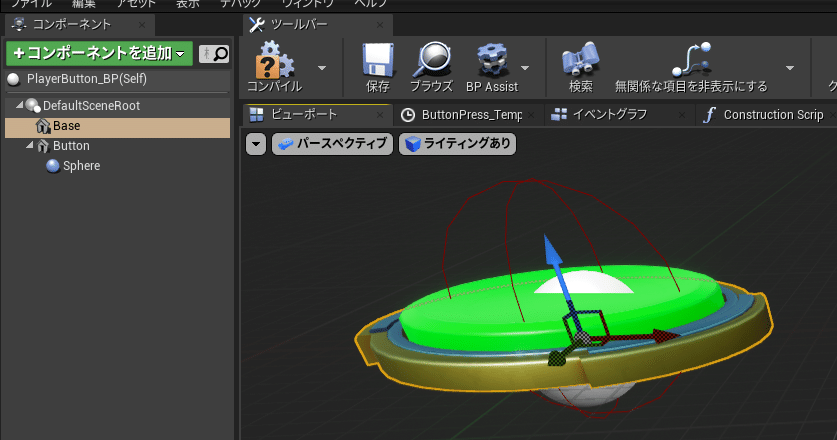
Task: Click the timeline clock icon on ButtonPress_Temp
Action: tap(408, 115)
